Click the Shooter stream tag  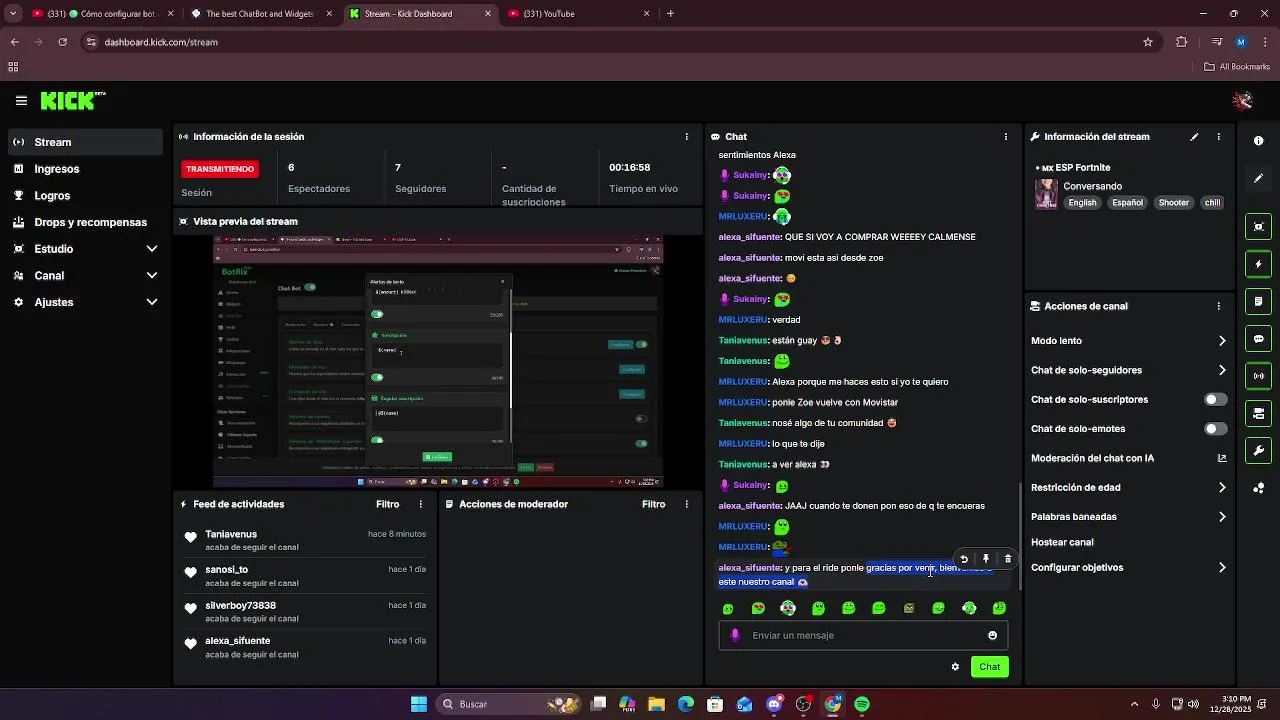point(1173,203)
